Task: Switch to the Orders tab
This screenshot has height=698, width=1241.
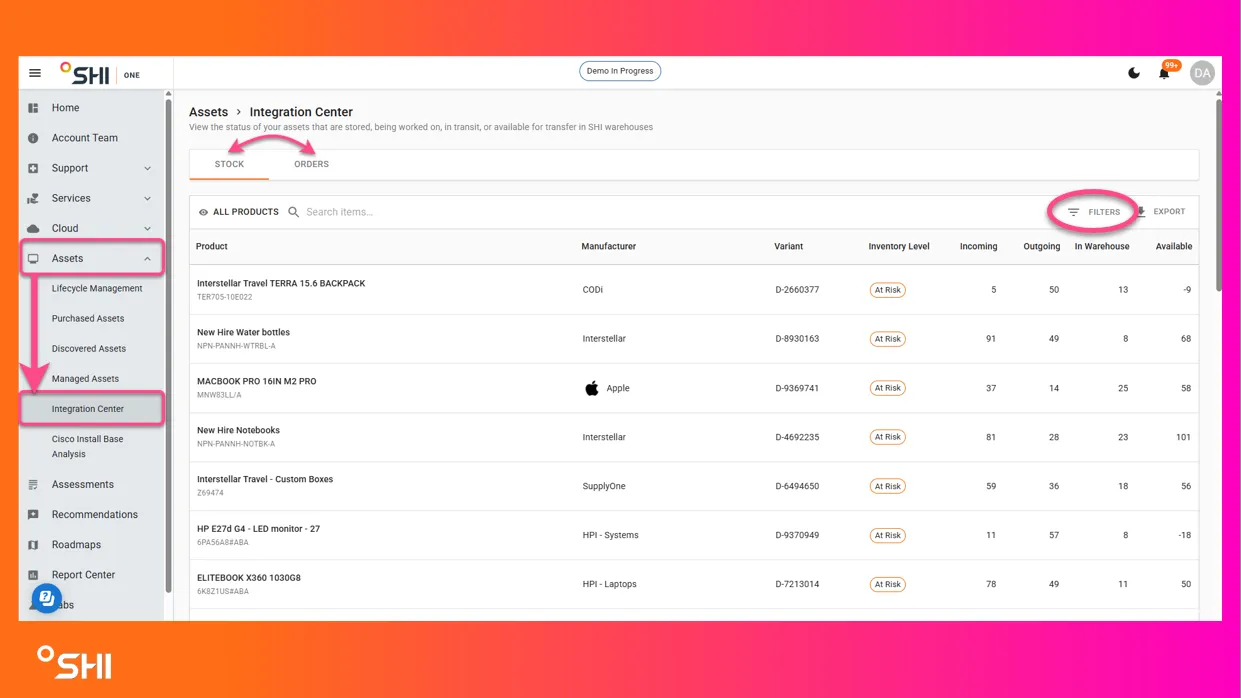Action: click(311, 164)
